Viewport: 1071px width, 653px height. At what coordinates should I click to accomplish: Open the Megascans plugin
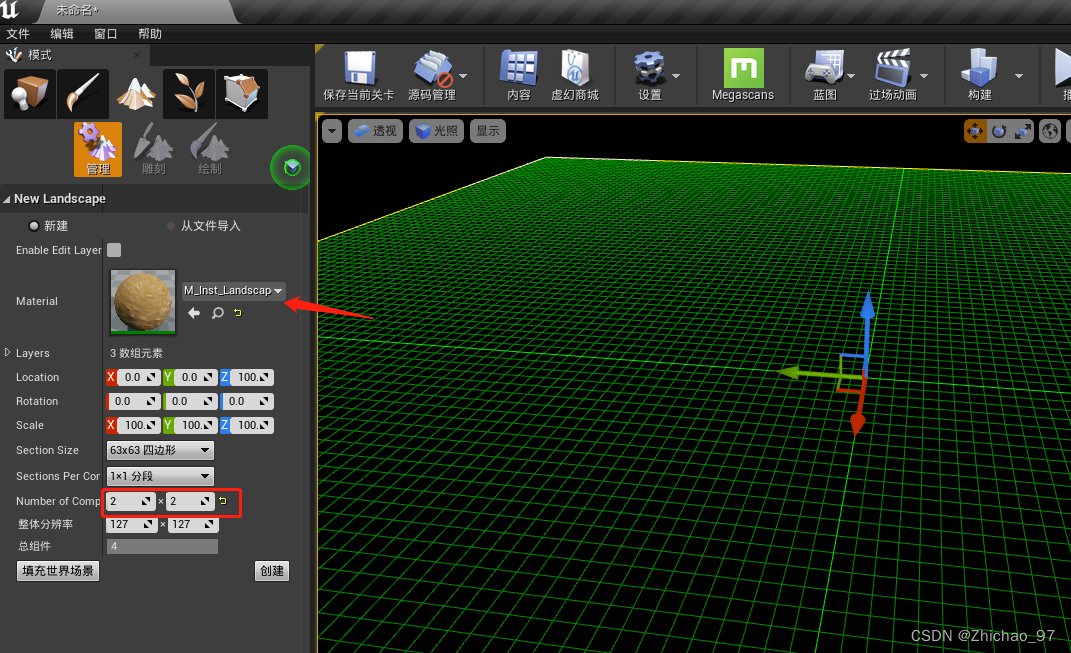pyautogui.click(x=743, y=76)
